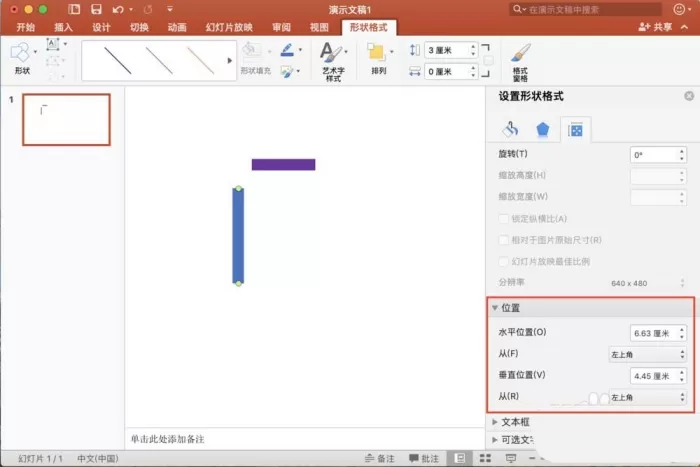Image resolution: width=700 pixels, height=467 pixels.
Task: Switch to the 审阅 tab
Action: 281,27
